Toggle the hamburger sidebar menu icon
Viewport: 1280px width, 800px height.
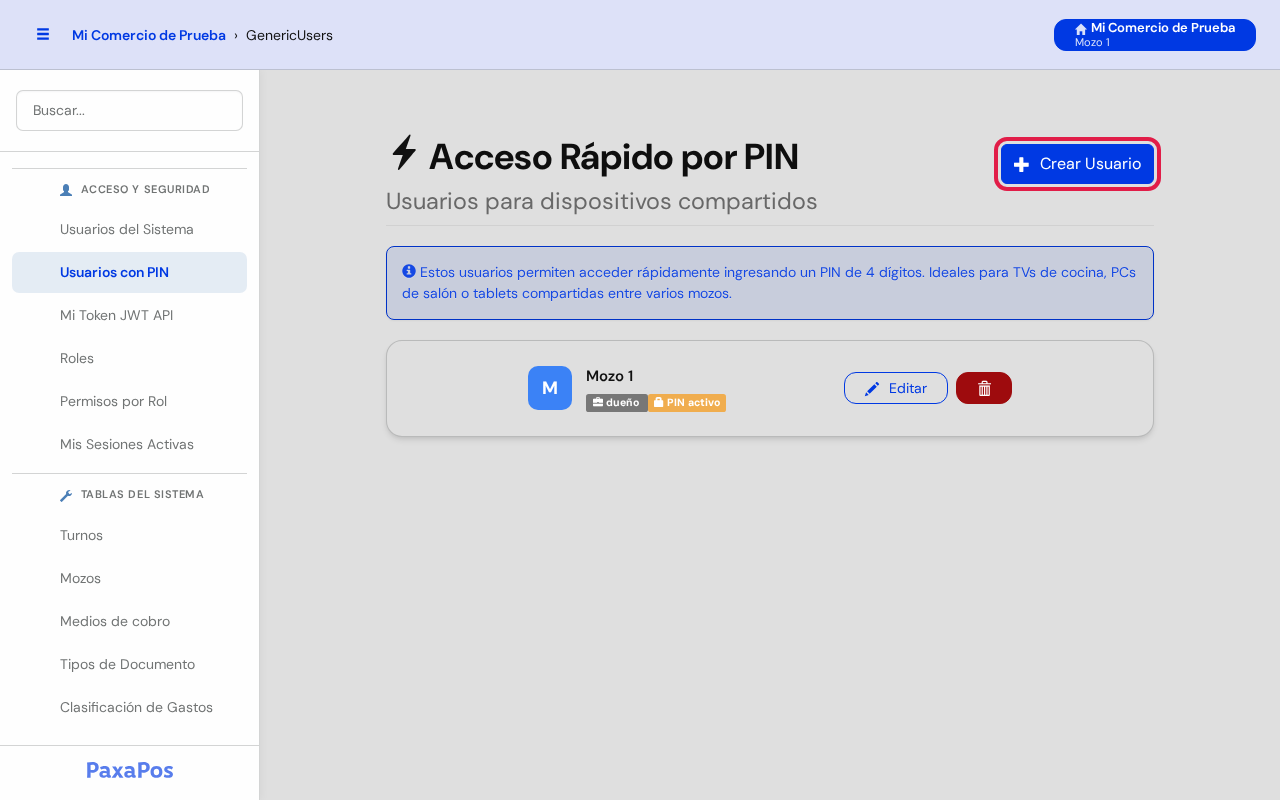43,34
